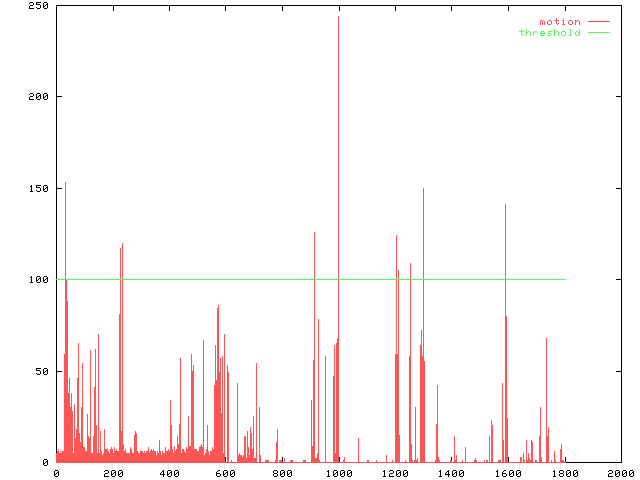Screen dimensions: 640x480
Task: Select the green threshold legend line sample
Action: [x=598, y=33]
